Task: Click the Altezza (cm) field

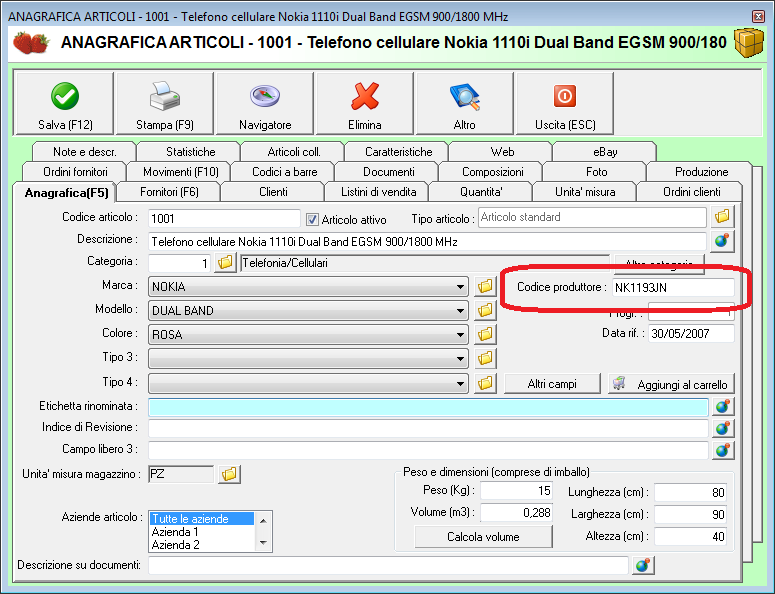Action: click(x=690, y=536)
